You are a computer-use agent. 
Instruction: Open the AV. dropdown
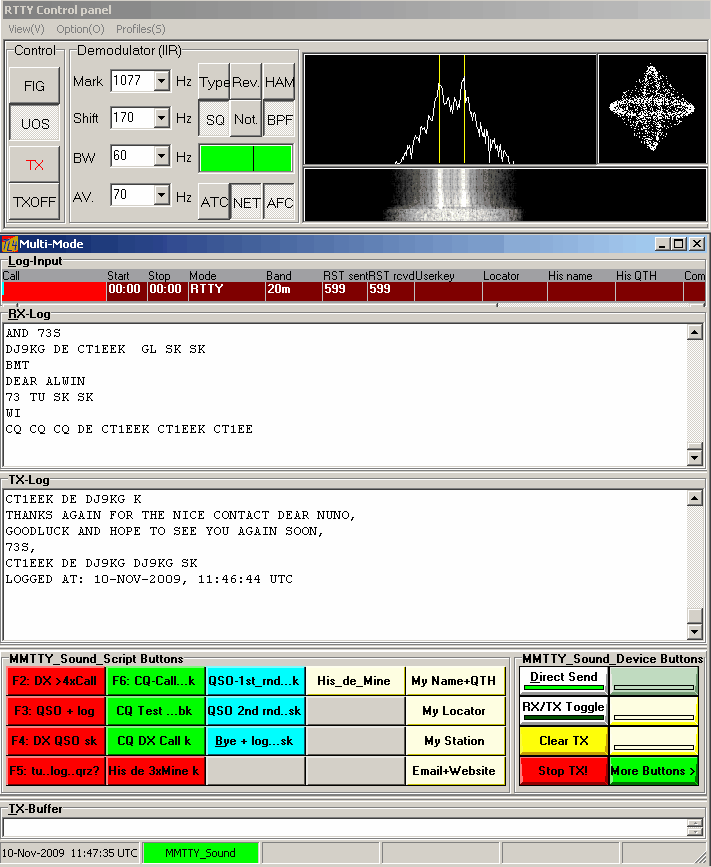[161, 195]
